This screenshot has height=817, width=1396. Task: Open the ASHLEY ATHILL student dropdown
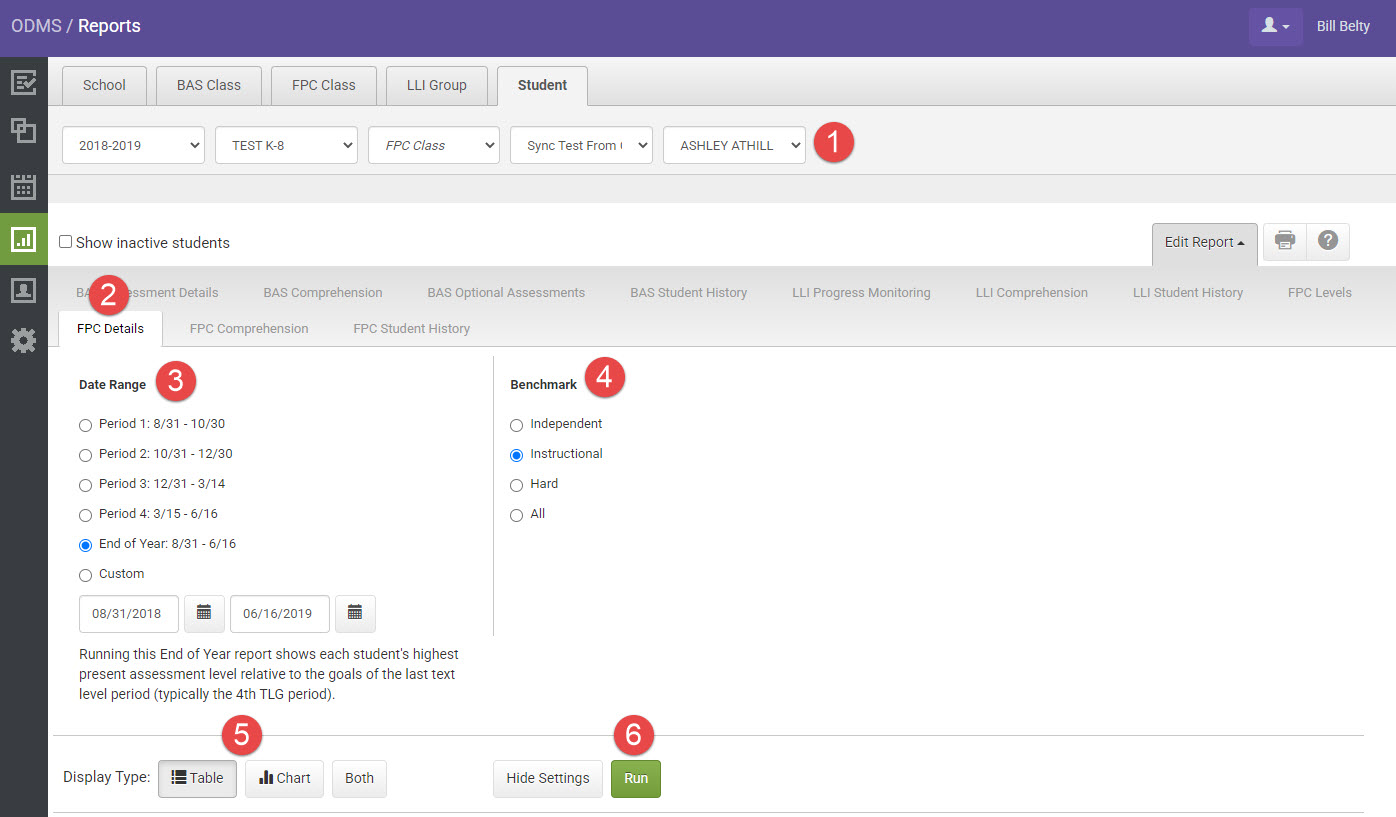[734, 145]
